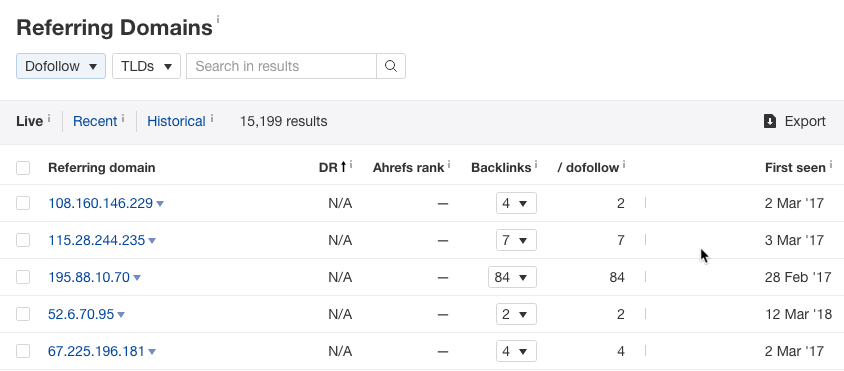Viewport: 844px width, 371px height.
Task: Expand the 84 backlinks dropdown
Action: pos(512,277)
